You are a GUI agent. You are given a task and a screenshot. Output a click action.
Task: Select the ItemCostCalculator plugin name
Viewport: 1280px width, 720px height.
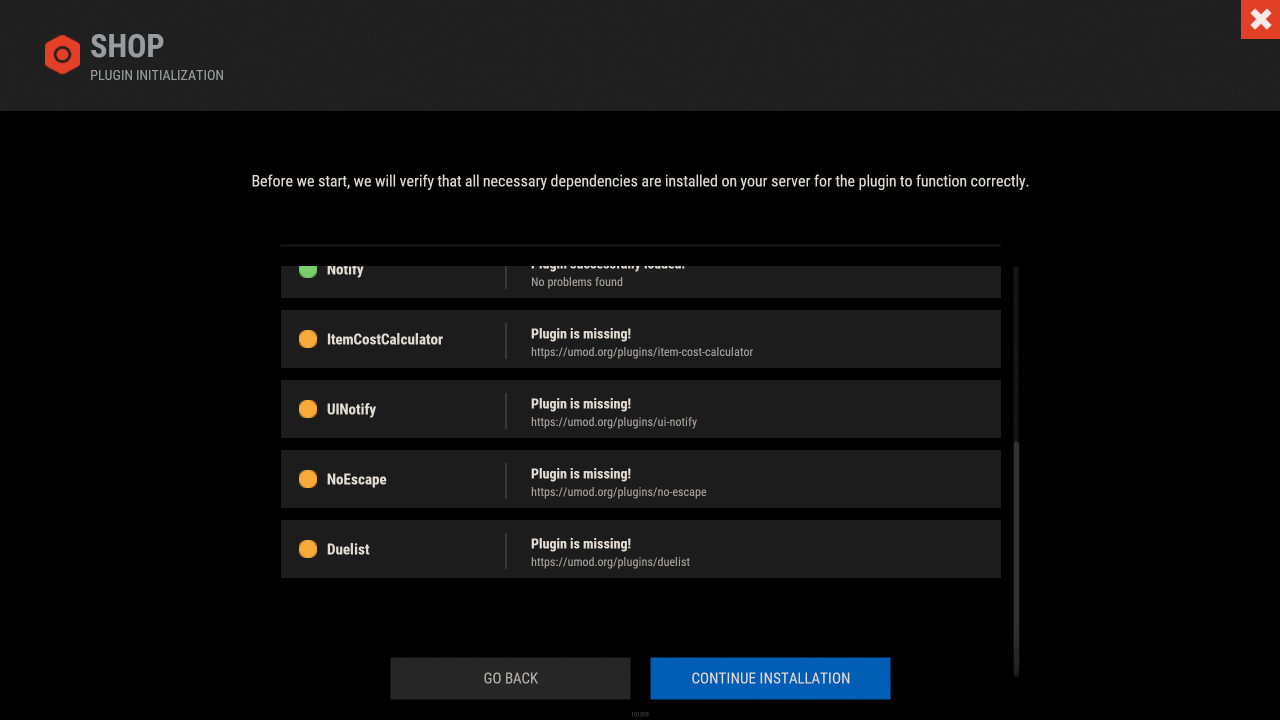[384, 340]
